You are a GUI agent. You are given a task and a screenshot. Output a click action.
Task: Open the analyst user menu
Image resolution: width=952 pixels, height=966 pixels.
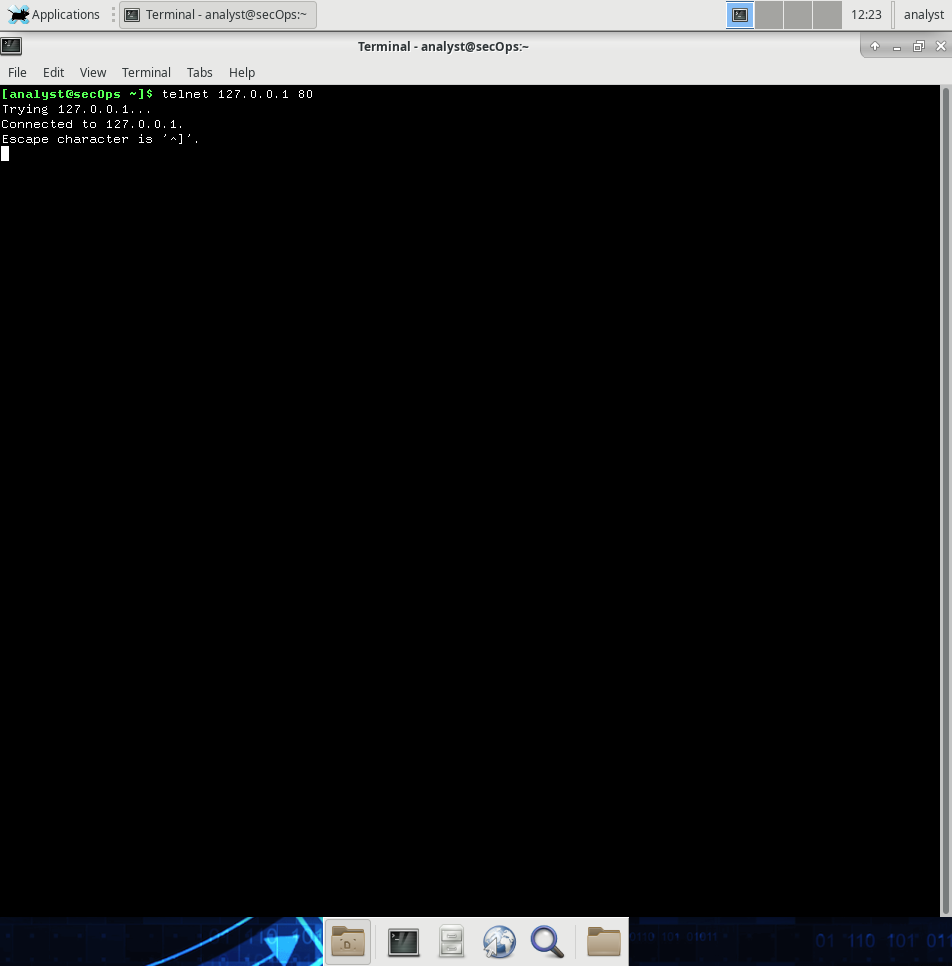(923, 15)
